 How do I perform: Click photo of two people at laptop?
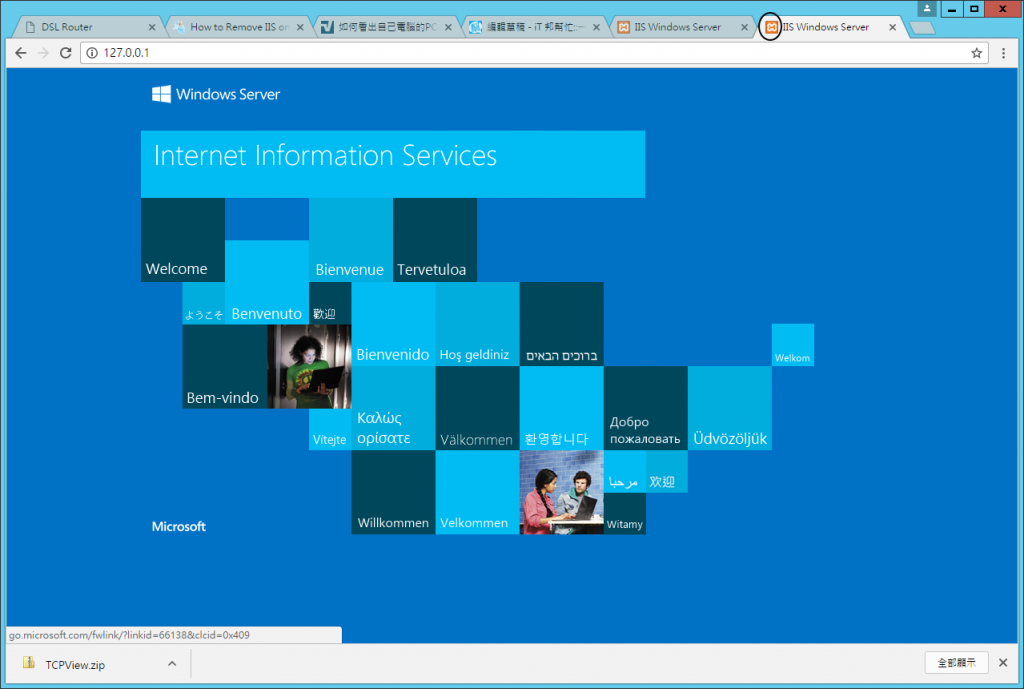[562, 492]
